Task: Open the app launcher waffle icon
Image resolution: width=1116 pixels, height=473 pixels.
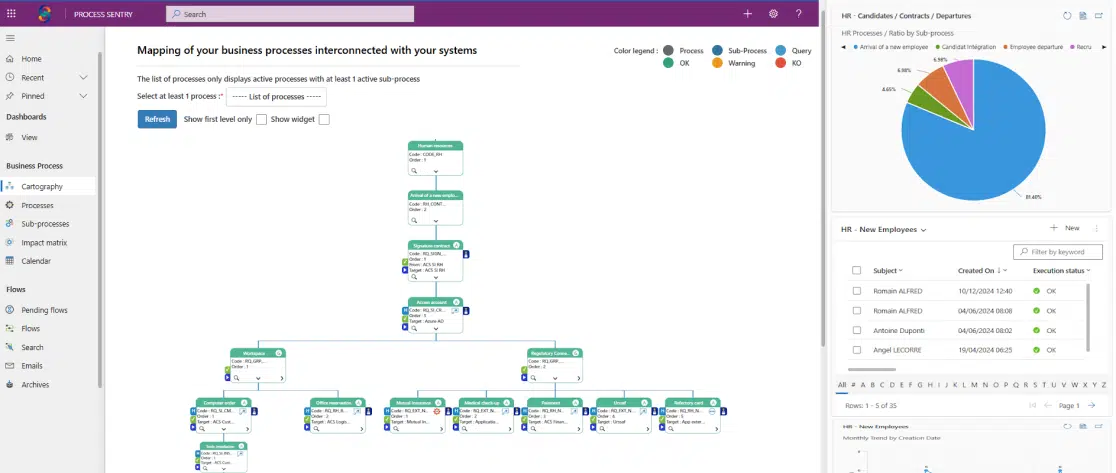Action: [x=11, y=14]
